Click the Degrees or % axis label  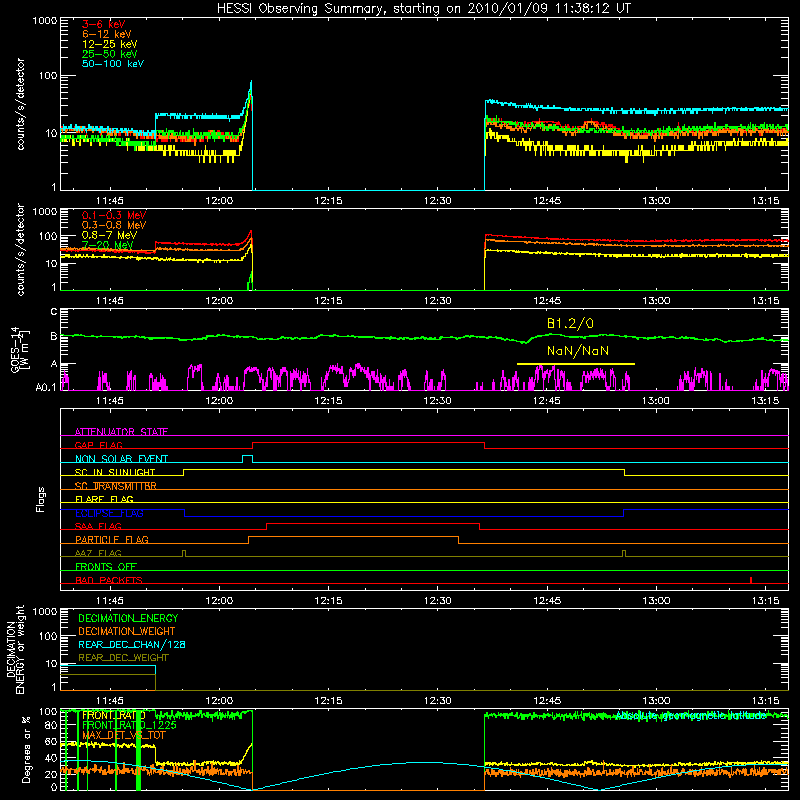point(26,748)
